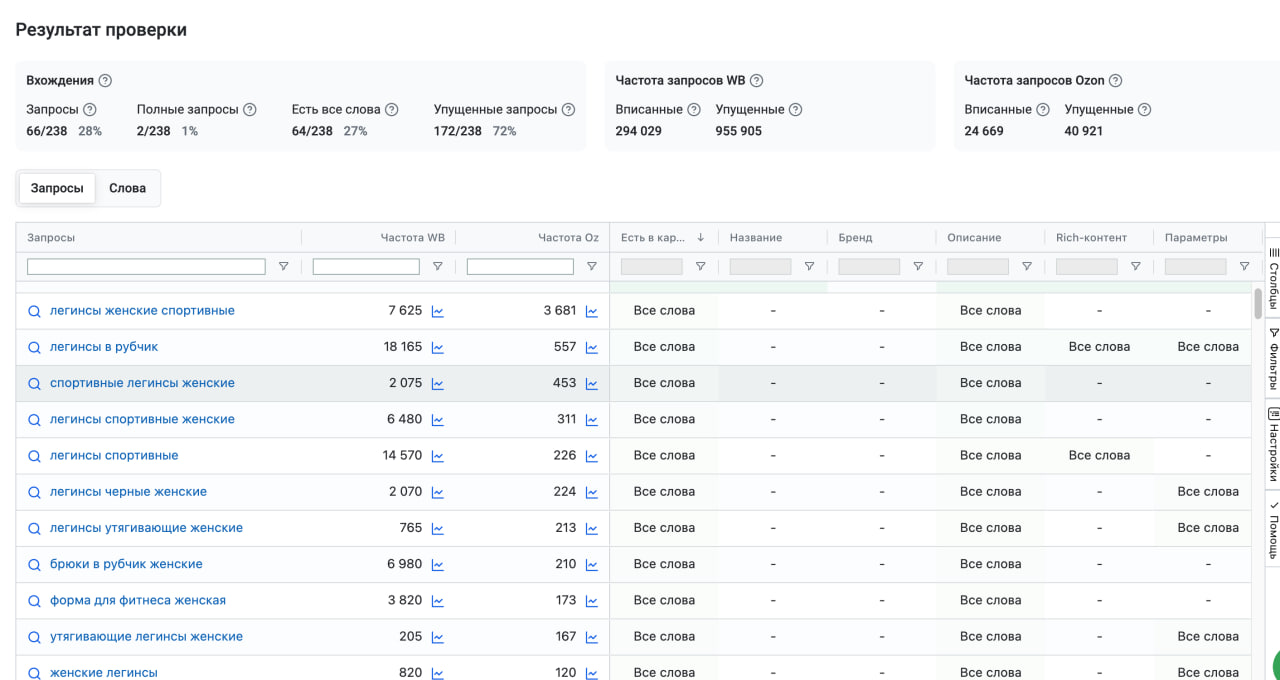Click the help icon beside Частота запросов WB
This screenshot has width=1280, height=680.
click(x=757, y=81)
